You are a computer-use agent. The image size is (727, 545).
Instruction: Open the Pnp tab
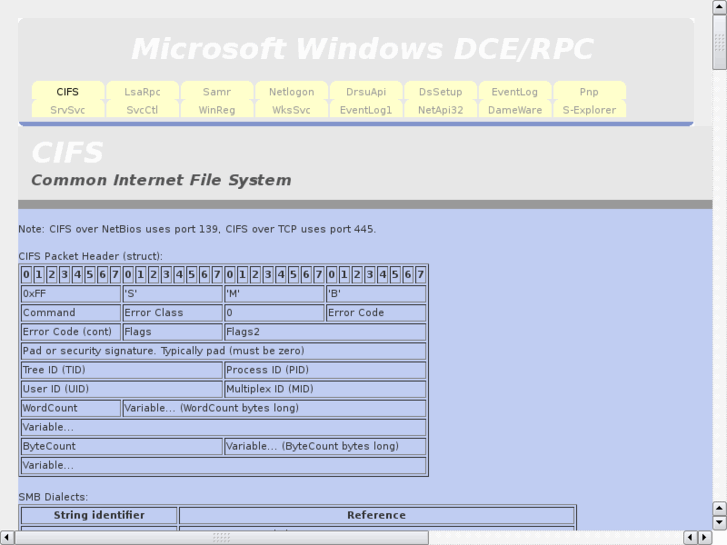point(589,91)
